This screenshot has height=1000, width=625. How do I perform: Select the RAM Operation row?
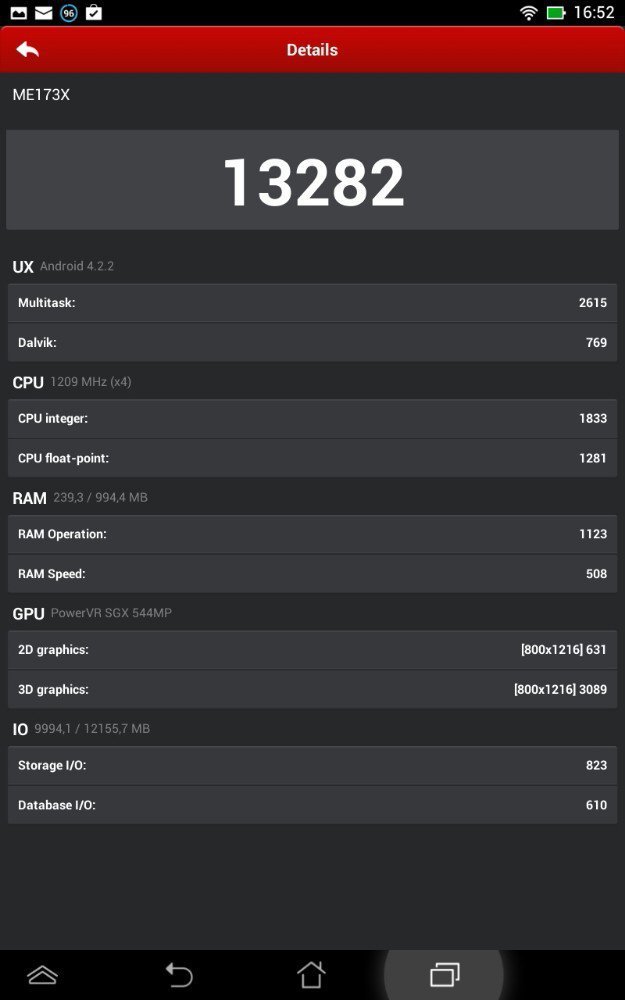312,534
